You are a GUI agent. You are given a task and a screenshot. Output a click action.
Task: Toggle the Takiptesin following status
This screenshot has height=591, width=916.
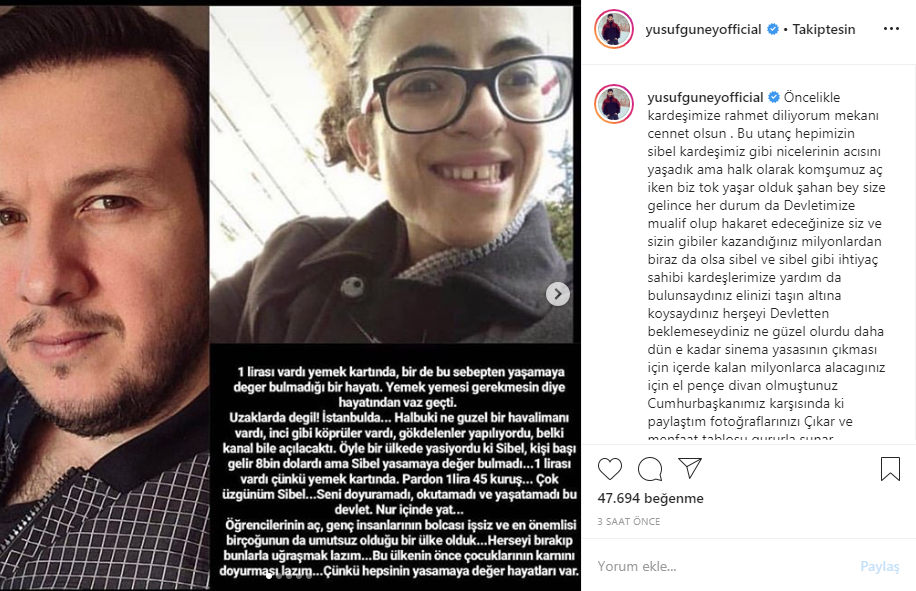(x=824, y=29)
